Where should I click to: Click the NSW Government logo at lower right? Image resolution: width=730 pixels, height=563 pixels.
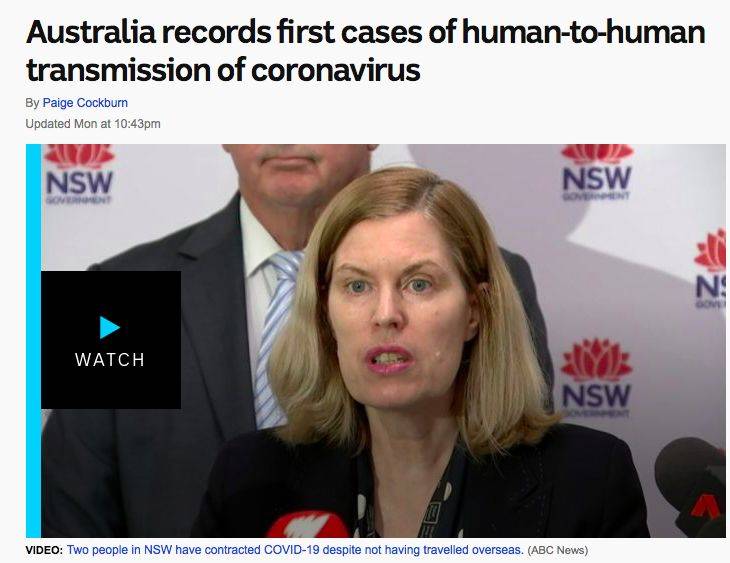click(x=596, y=378)
